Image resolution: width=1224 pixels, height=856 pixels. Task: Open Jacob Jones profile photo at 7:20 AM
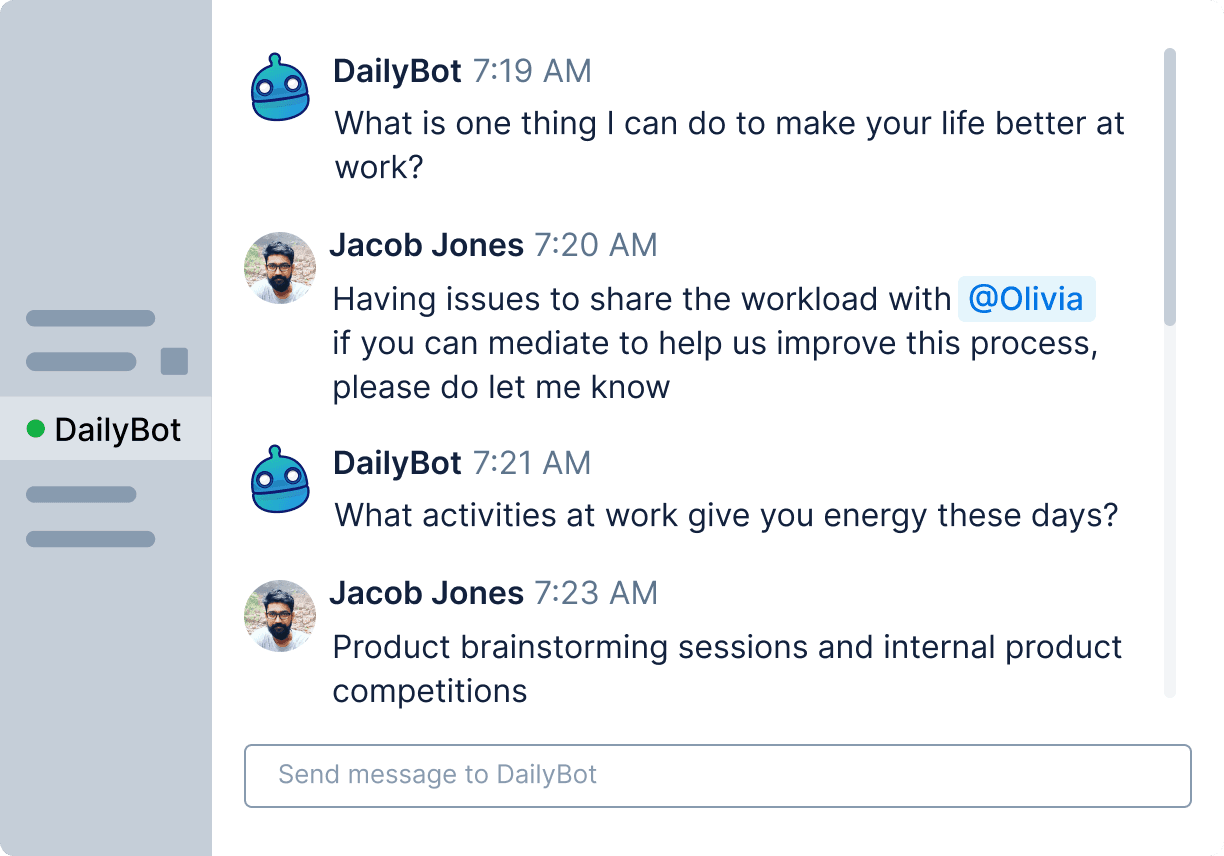pyautogui.click(x=280, y=268)
